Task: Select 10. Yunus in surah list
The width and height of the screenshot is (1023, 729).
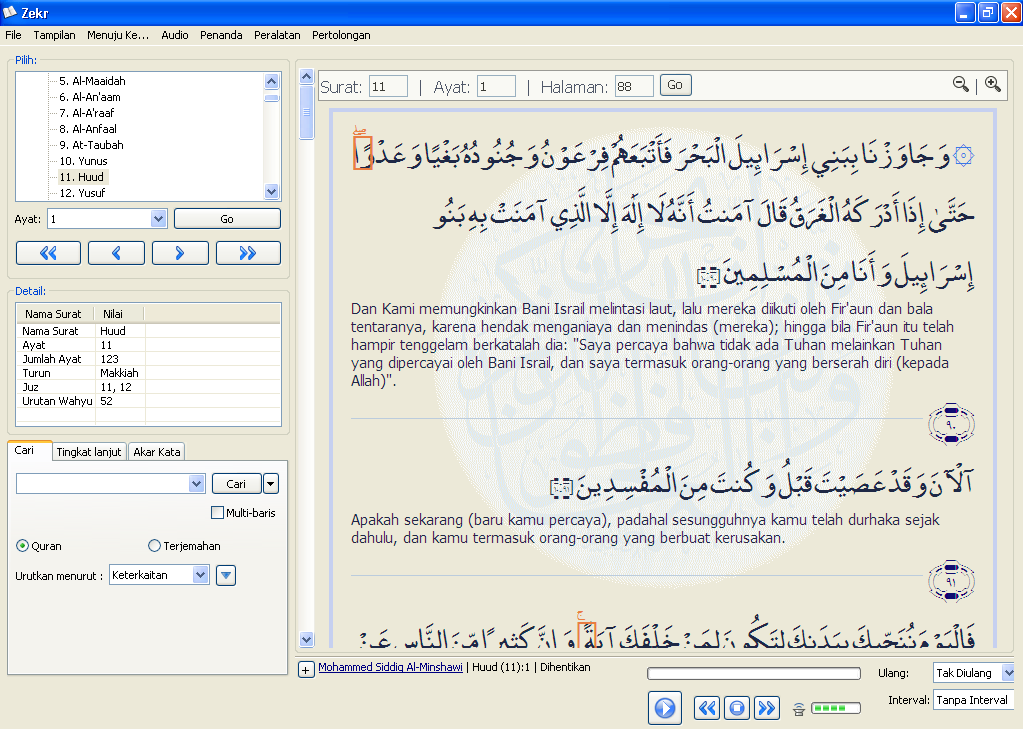Action: click(83, 161)
